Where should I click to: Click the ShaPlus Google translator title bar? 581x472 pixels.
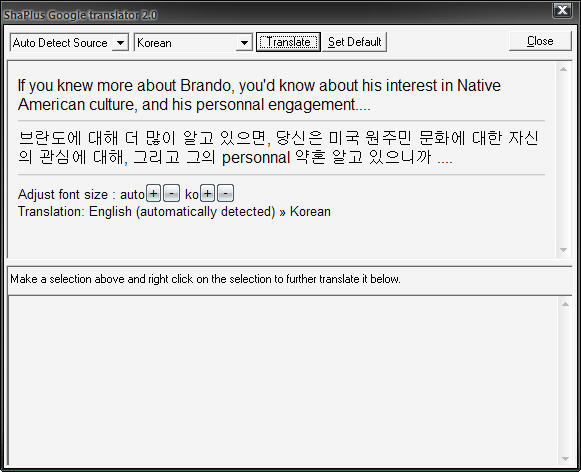coord(278,14)
